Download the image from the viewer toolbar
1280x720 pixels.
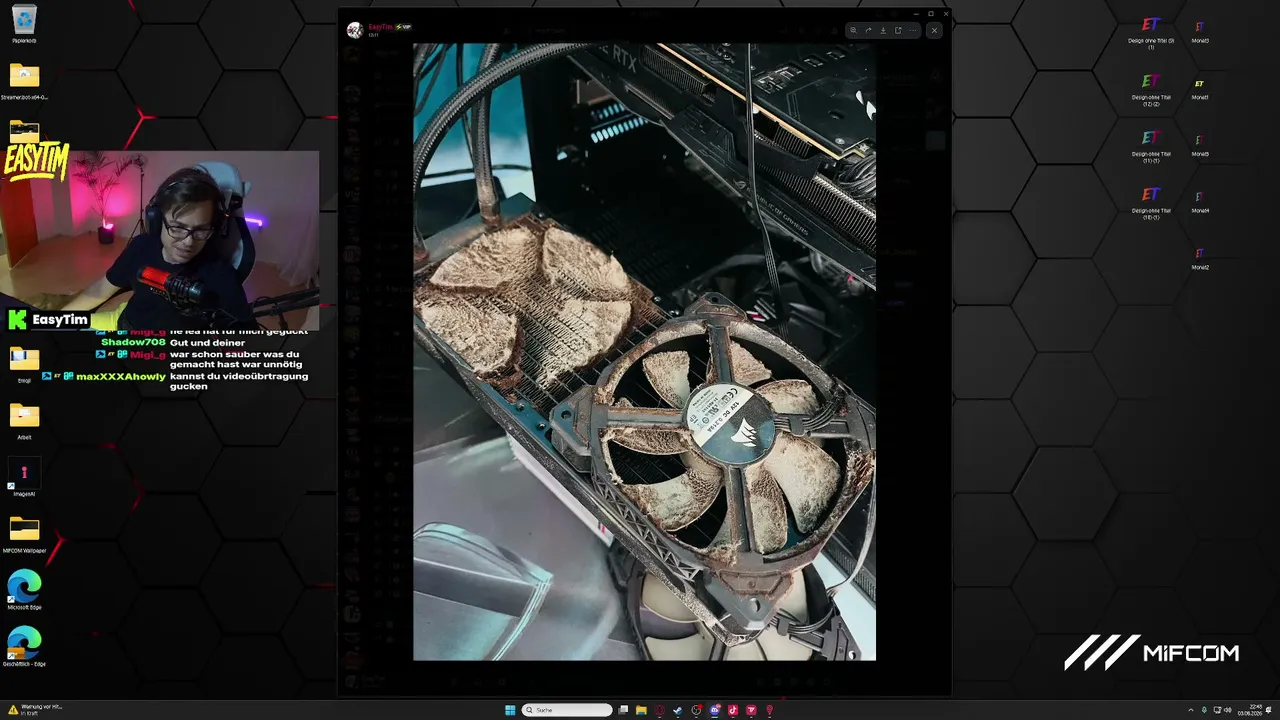(x=883, y=30)
